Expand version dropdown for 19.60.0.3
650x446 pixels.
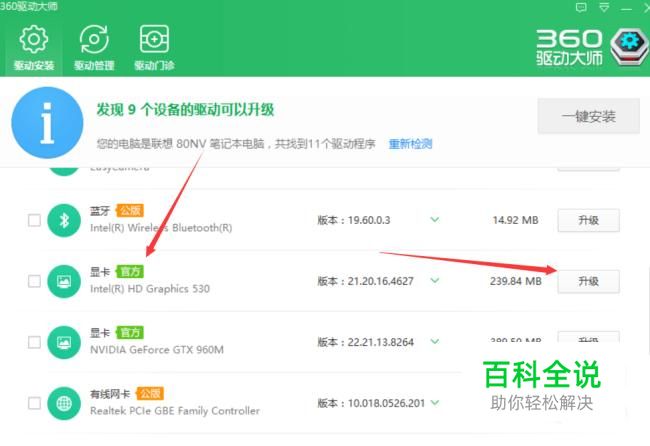(x=434, y=219)
